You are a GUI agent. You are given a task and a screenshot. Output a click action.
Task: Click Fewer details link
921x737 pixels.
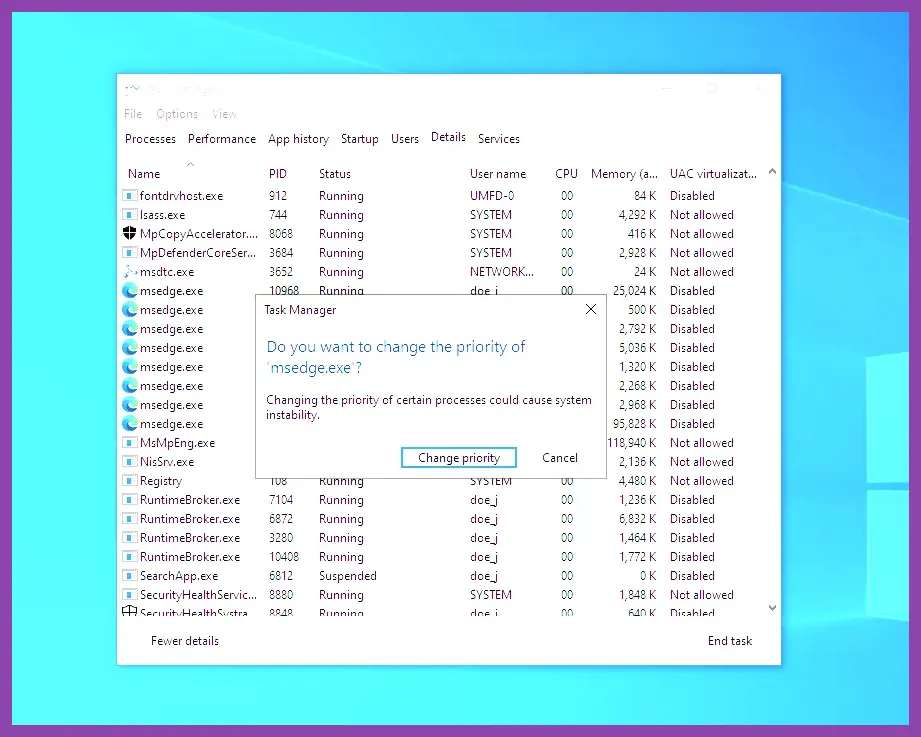[184, 641]
